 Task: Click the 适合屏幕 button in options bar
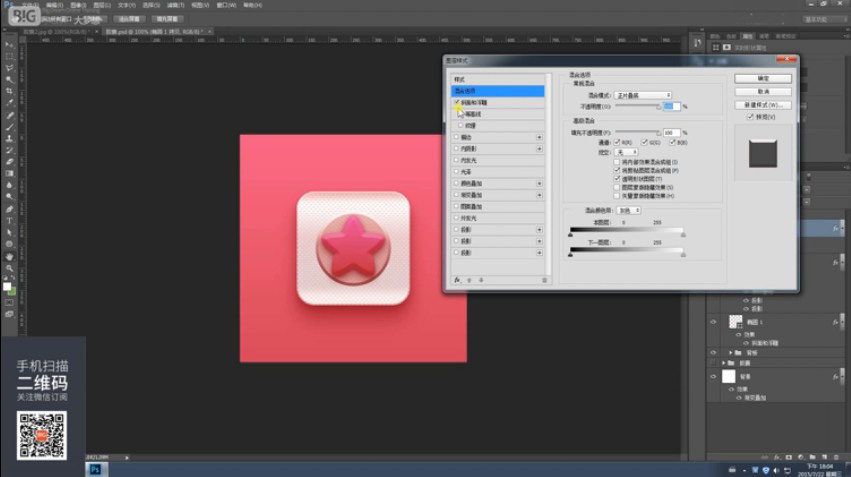(x=129, y=19)
